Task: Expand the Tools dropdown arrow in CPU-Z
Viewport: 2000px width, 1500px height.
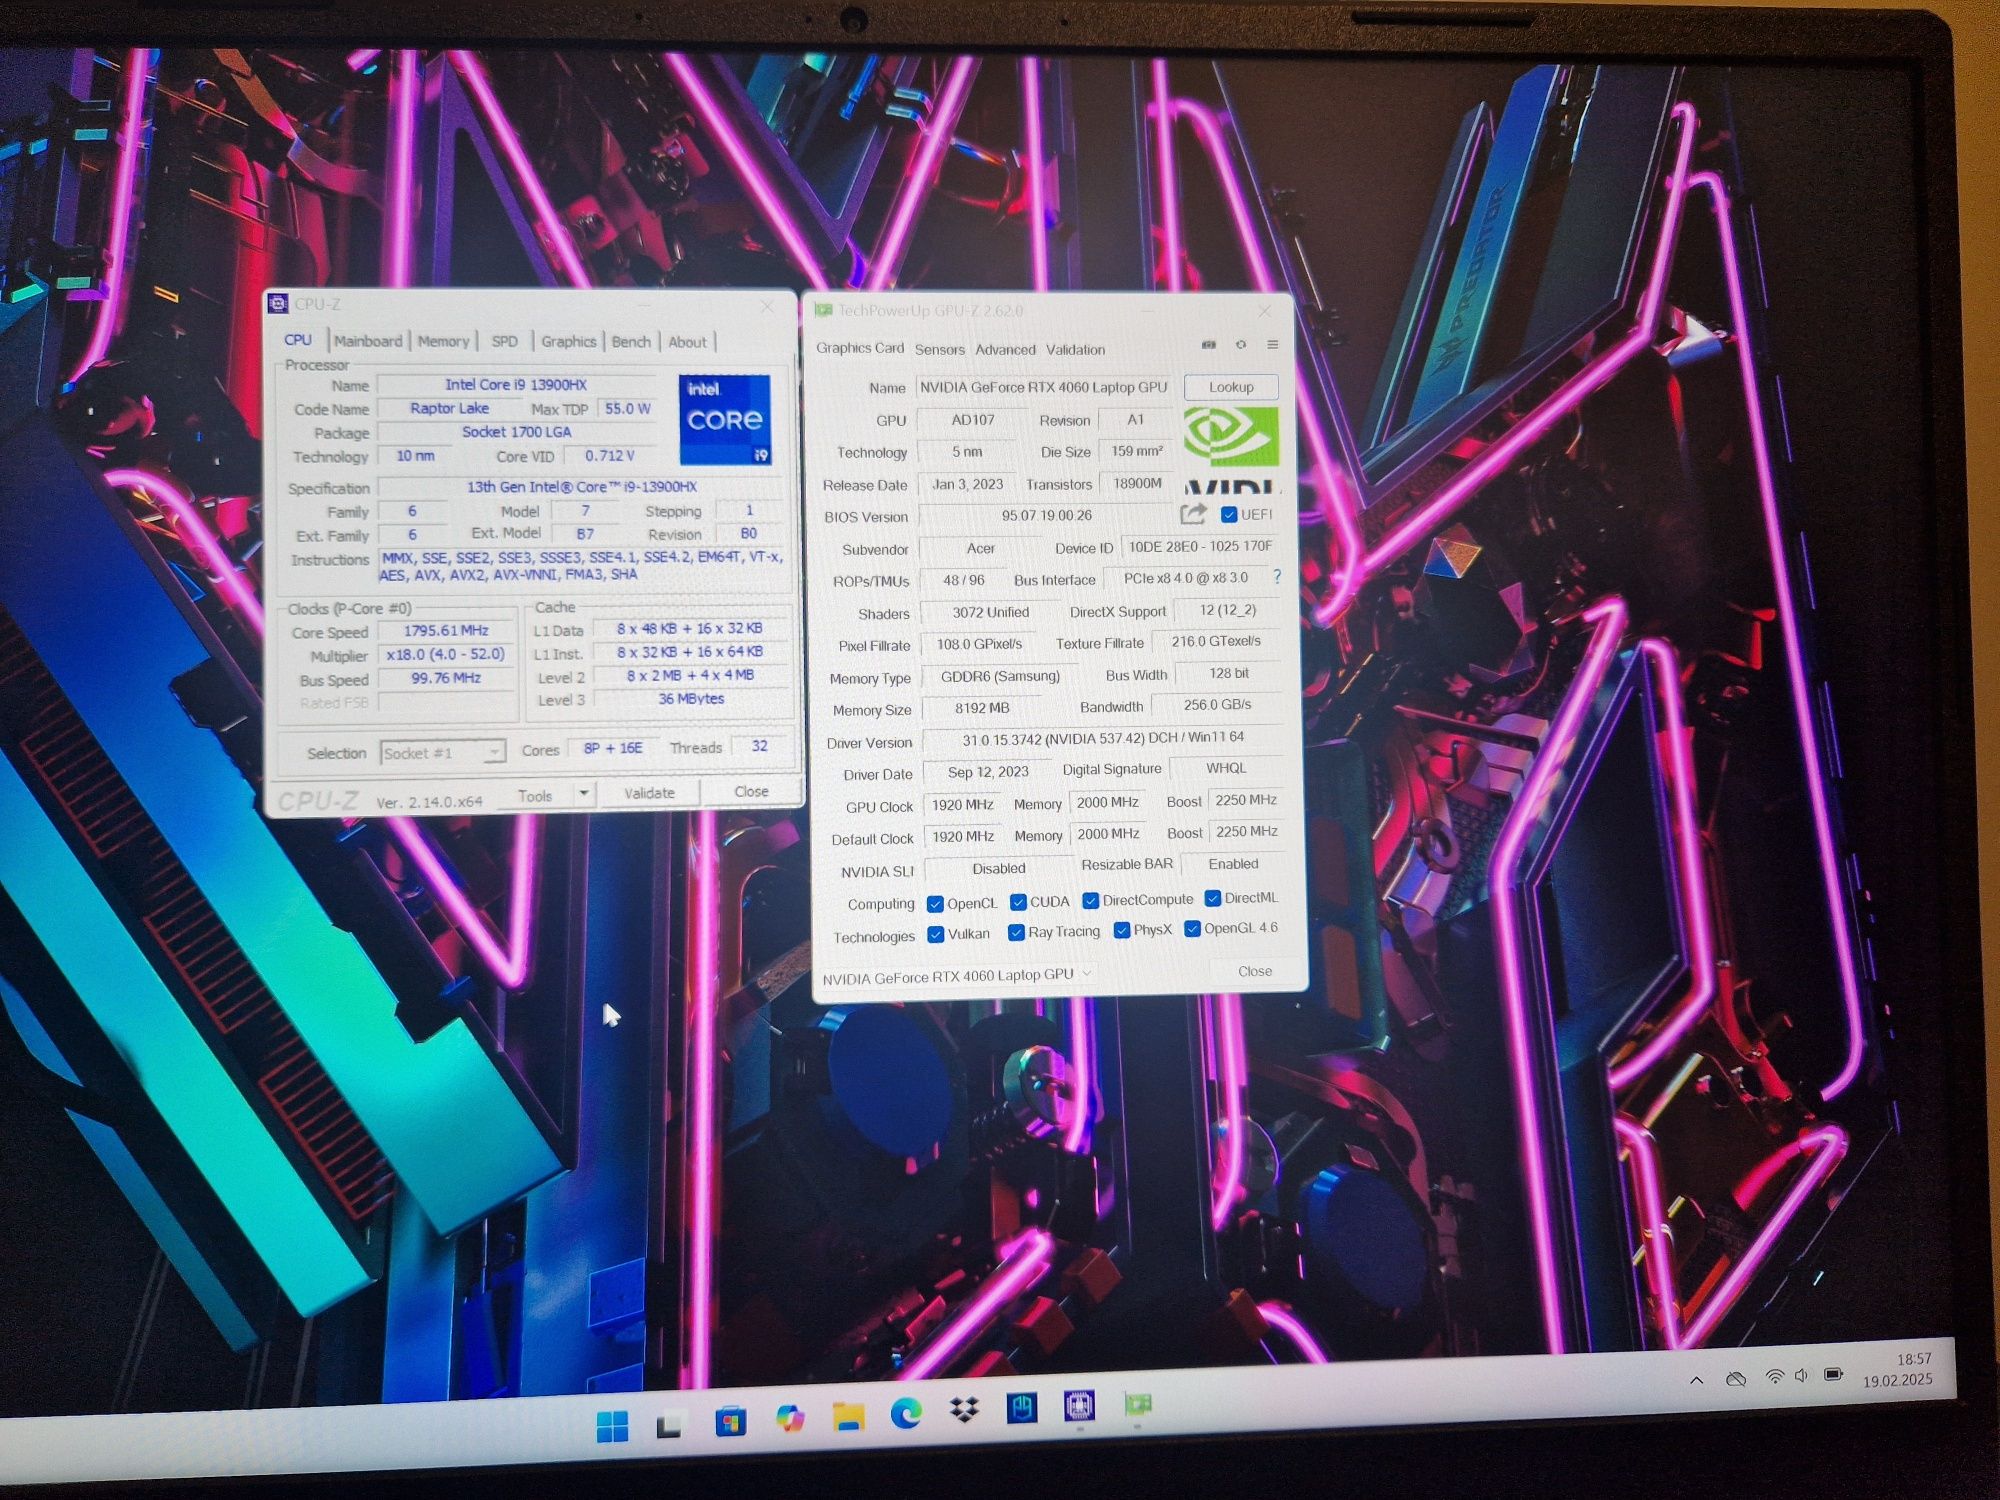Action: point(585,794)
